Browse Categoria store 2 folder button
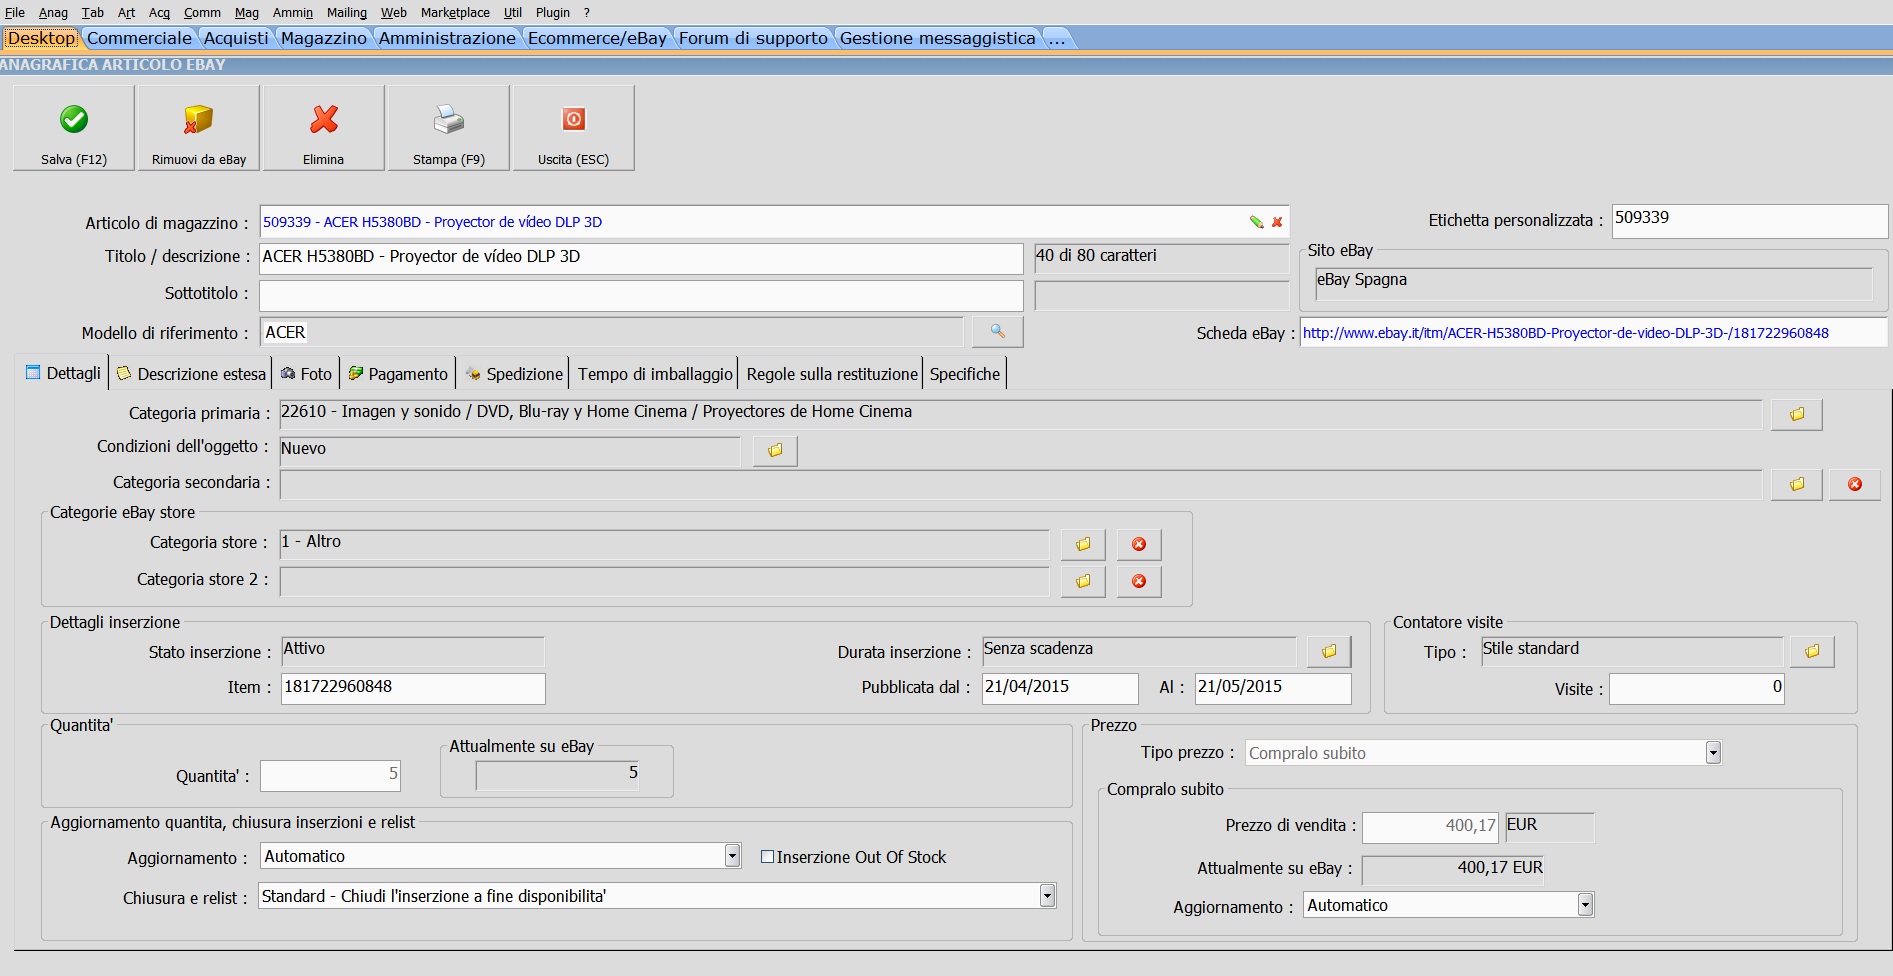 point(1083,581)
